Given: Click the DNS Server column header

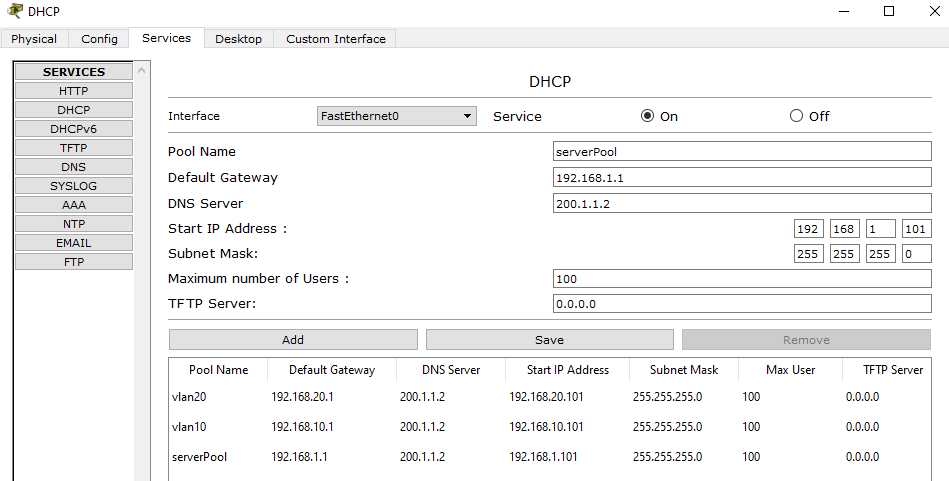Looking at the screenshot, I should (x=451, y=370).
